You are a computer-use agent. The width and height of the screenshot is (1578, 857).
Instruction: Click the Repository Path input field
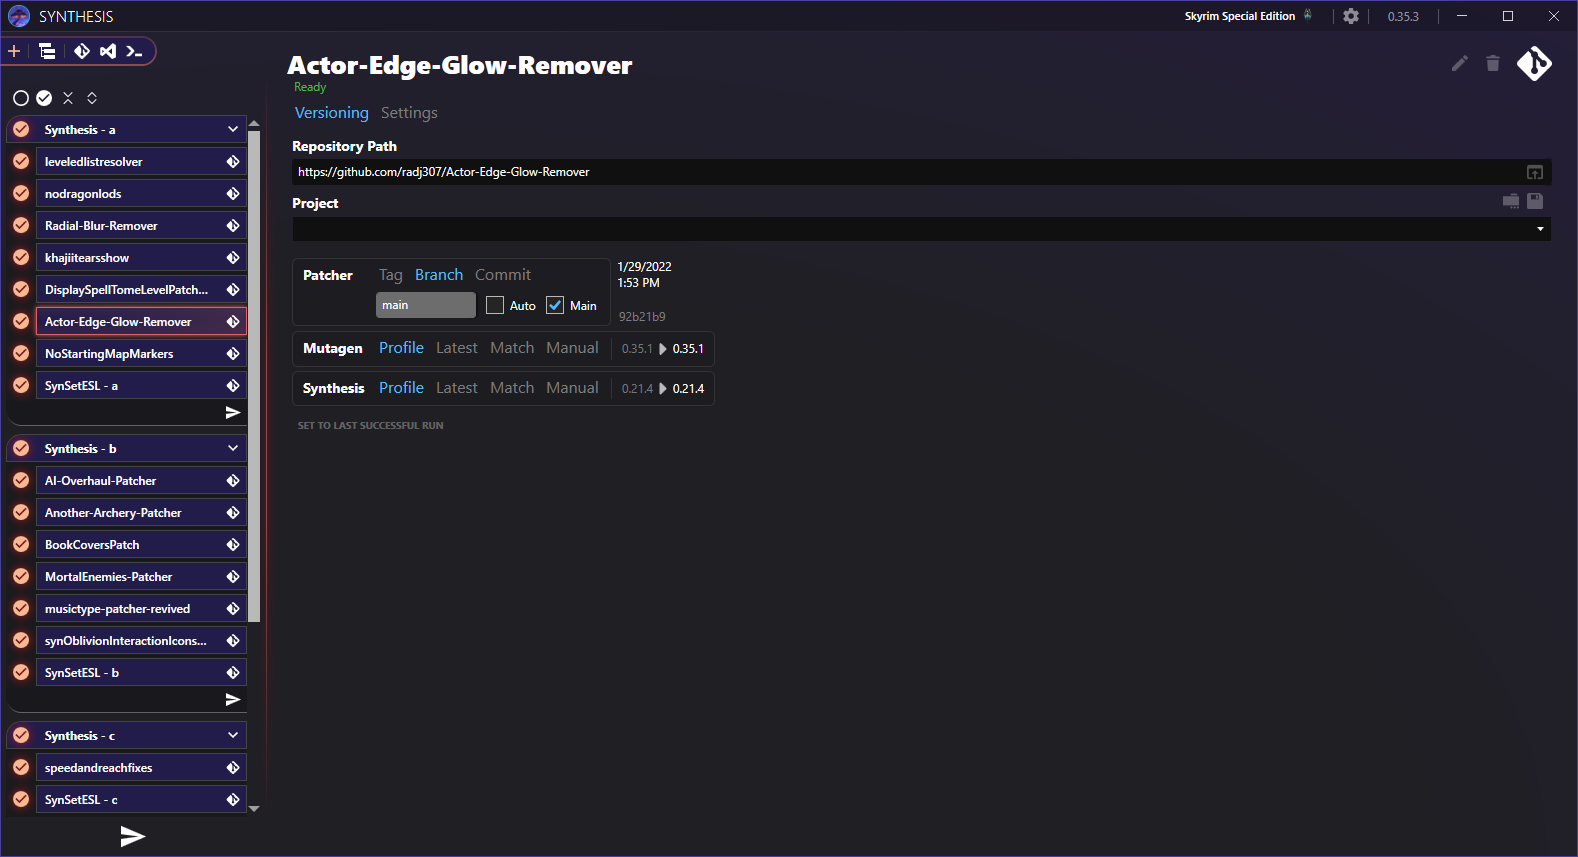pyautogui.click(x=907, y=172)
